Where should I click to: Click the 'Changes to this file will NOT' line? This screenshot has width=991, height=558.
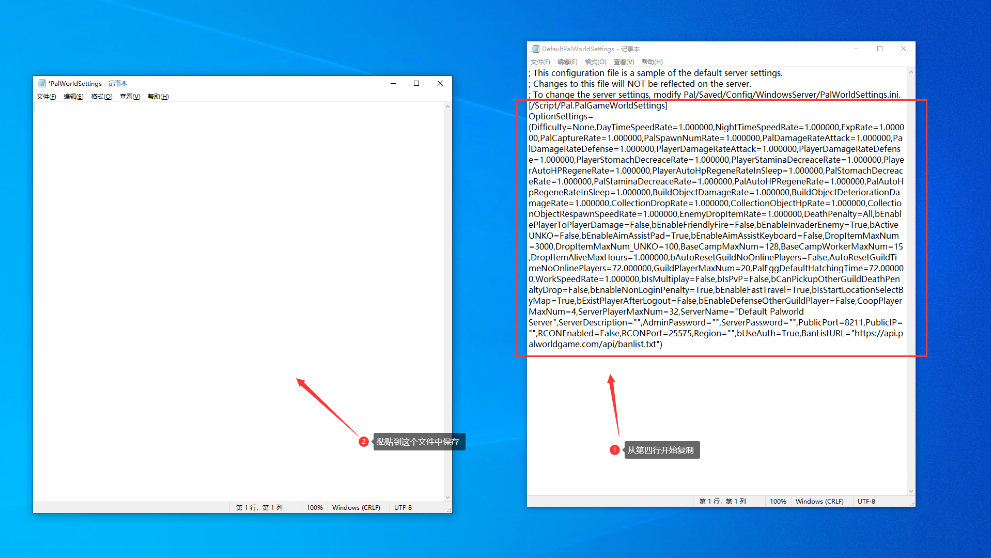coord(640,84)
